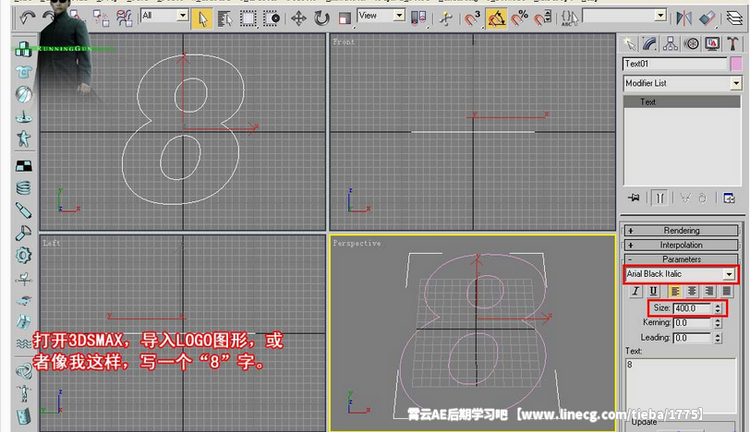Click the Undo arrow in main toolbar
Screen dimensions: 750x432
click(27, 18)
